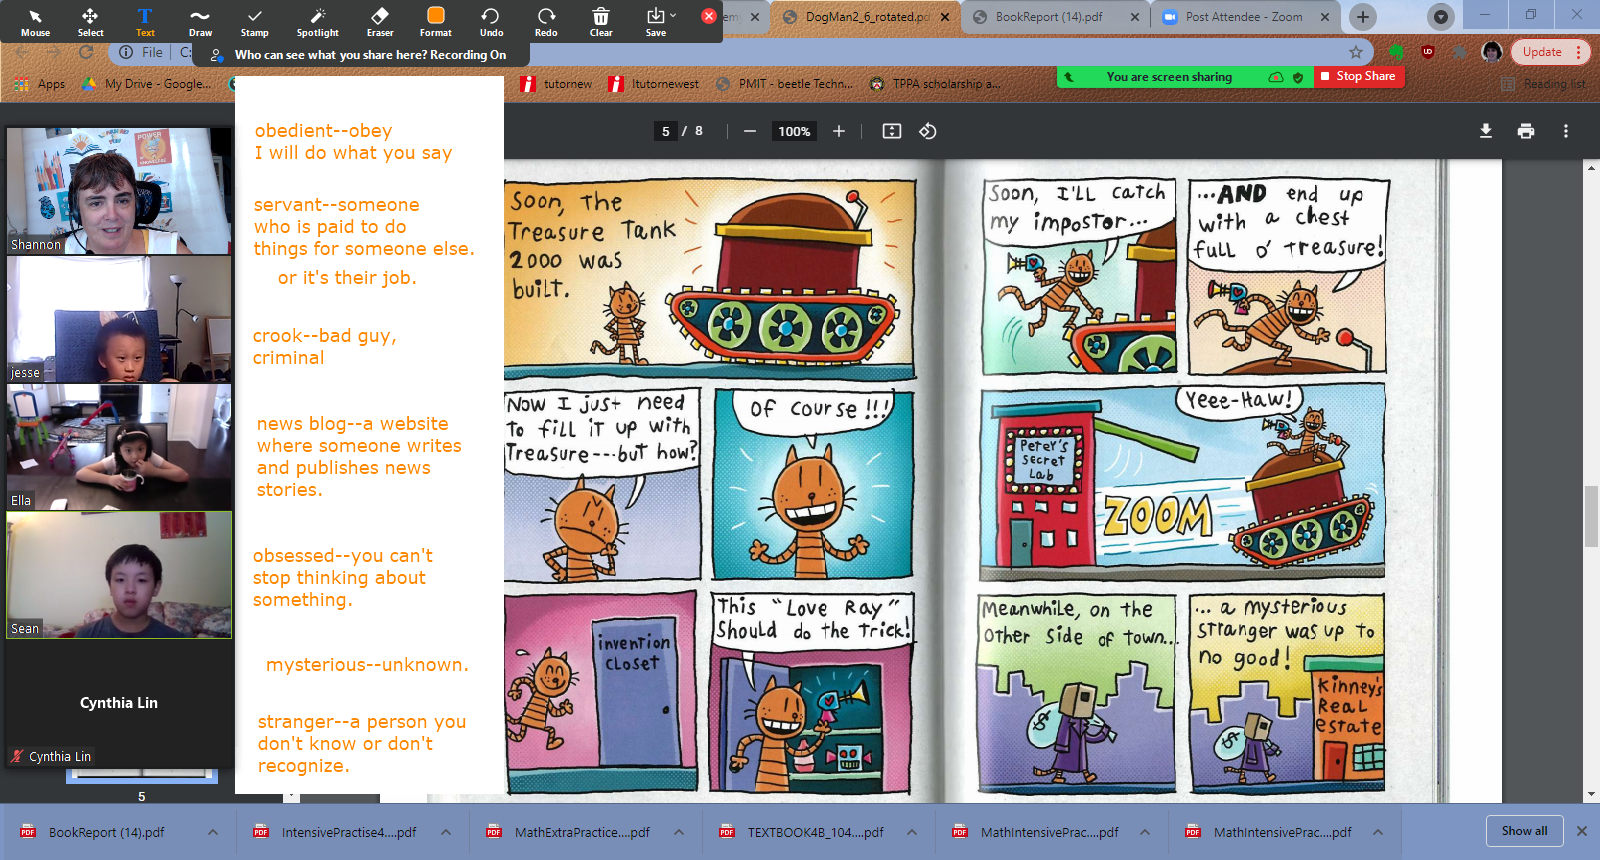1600x860 pixels.
Task: Select the Mouse annotation tool
Action: pyautogui.click(x=35, y=21)
